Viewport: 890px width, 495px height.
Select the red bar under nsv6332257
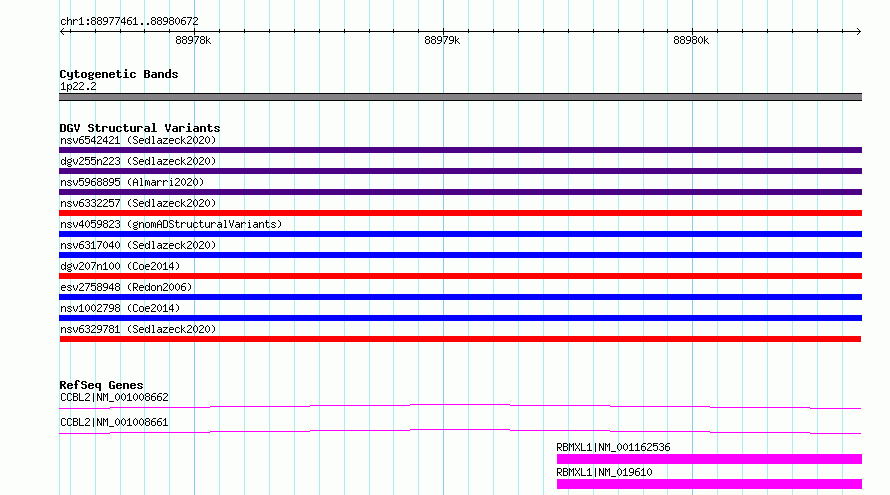(x=460, y=213)
